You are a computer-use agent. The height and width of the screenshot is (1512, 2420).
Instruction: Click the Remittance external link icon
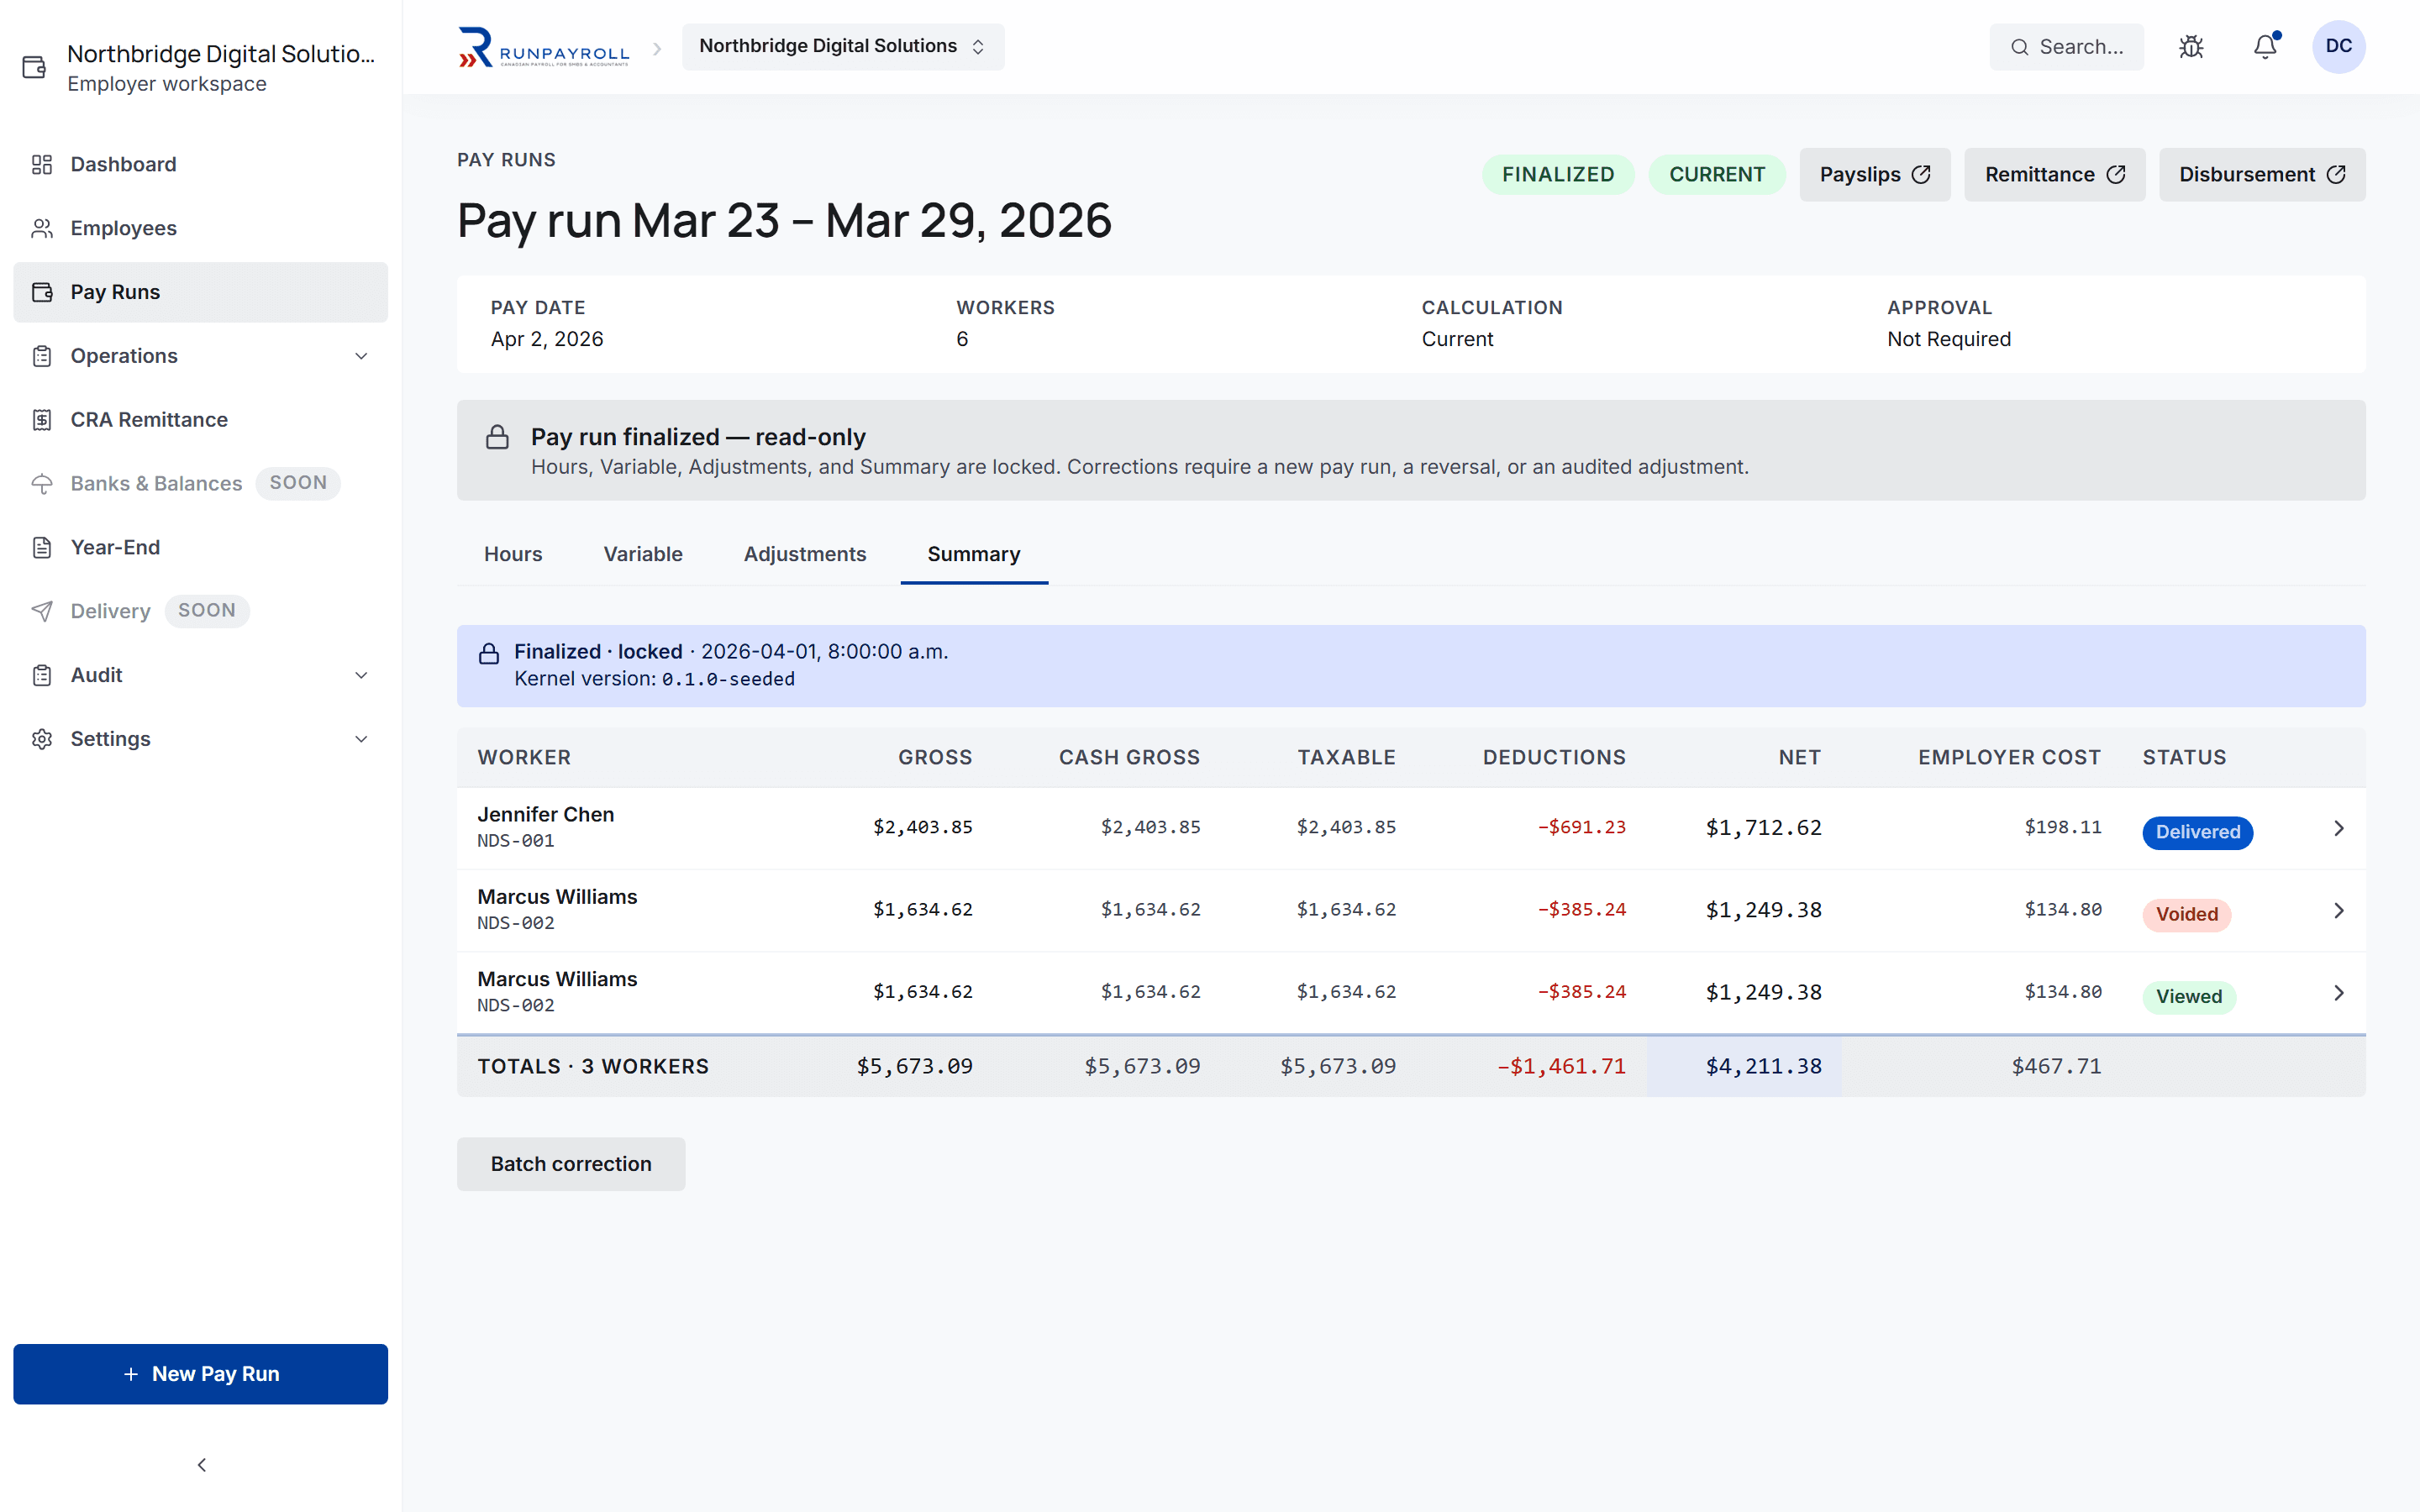pos(2116,175)
